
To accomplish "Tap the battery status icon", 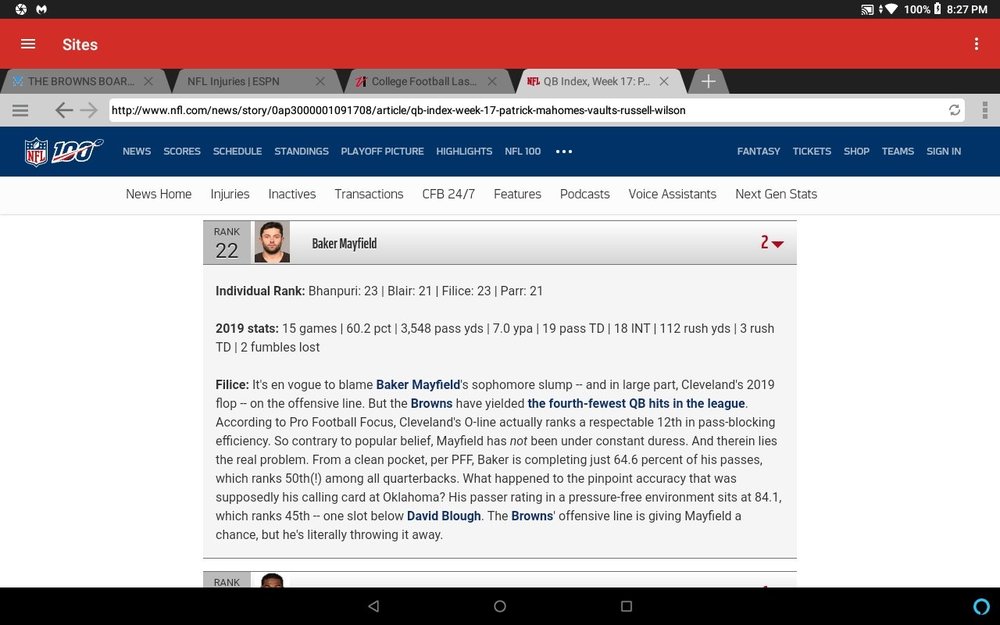I will click(937, 9).
